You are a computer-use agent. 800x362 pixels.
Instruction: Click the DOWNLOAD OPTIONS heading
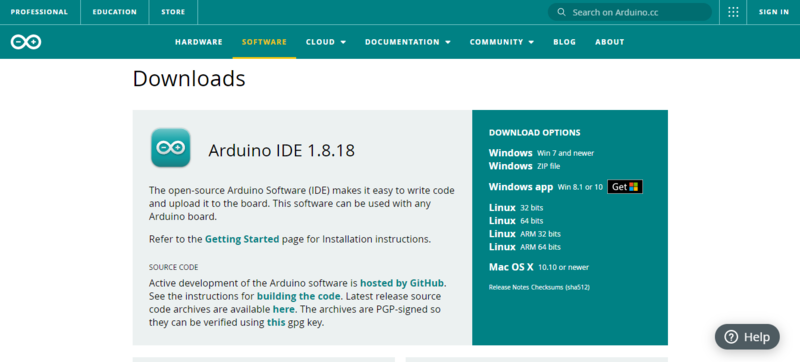click(535, 133)
